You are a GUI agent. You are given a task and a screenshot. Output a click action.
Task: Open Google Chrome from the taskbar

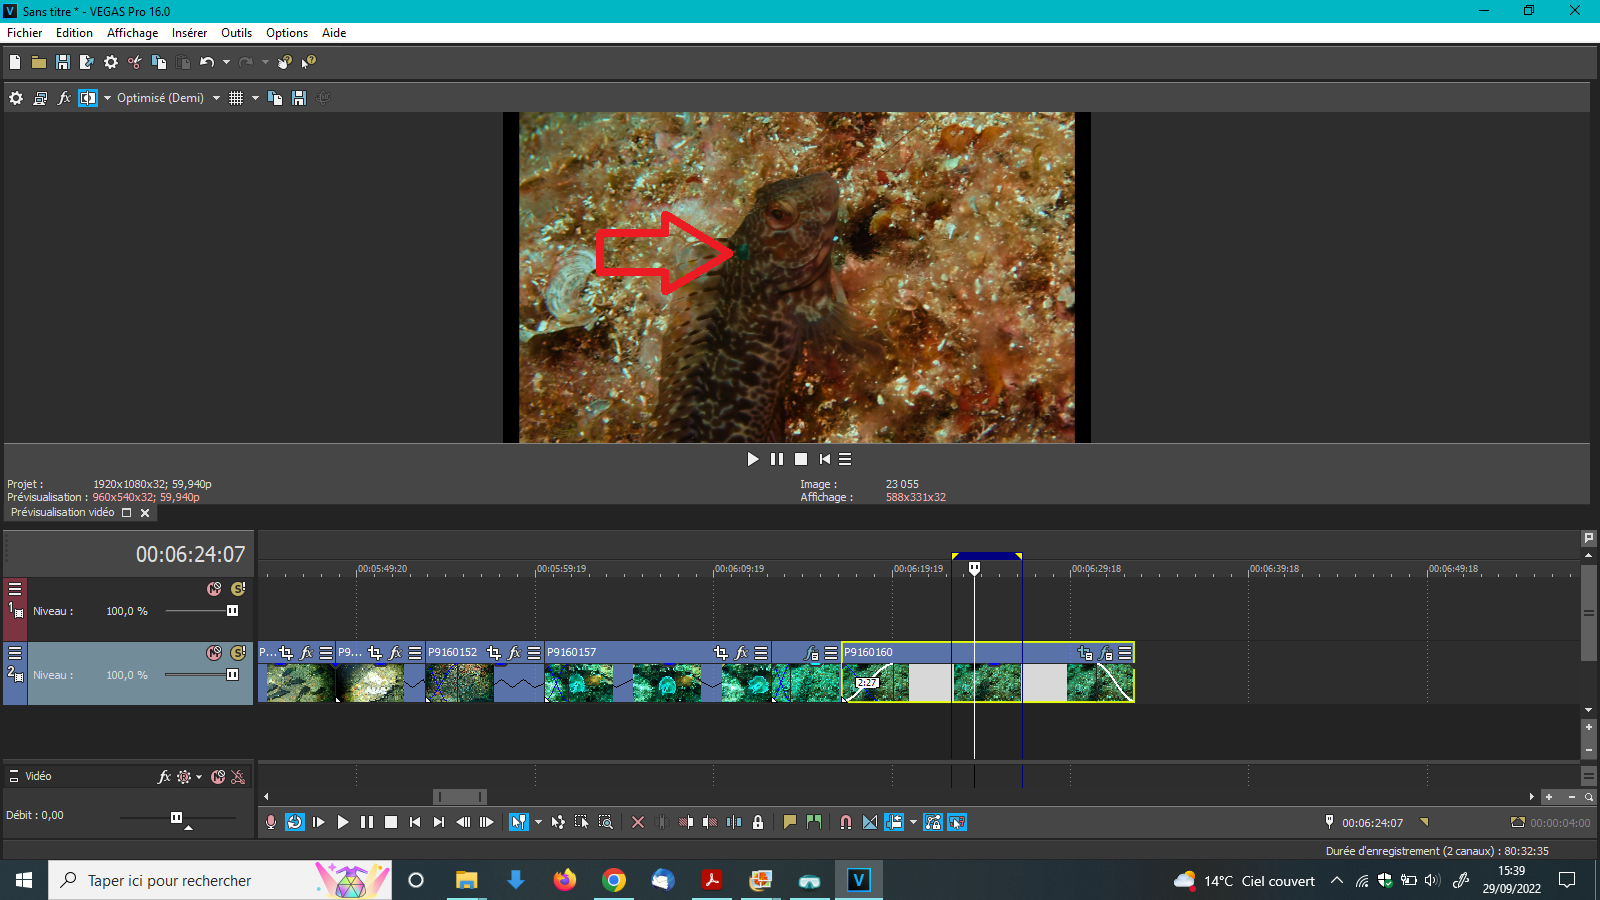pyautogui.click(x=614, y=880)
